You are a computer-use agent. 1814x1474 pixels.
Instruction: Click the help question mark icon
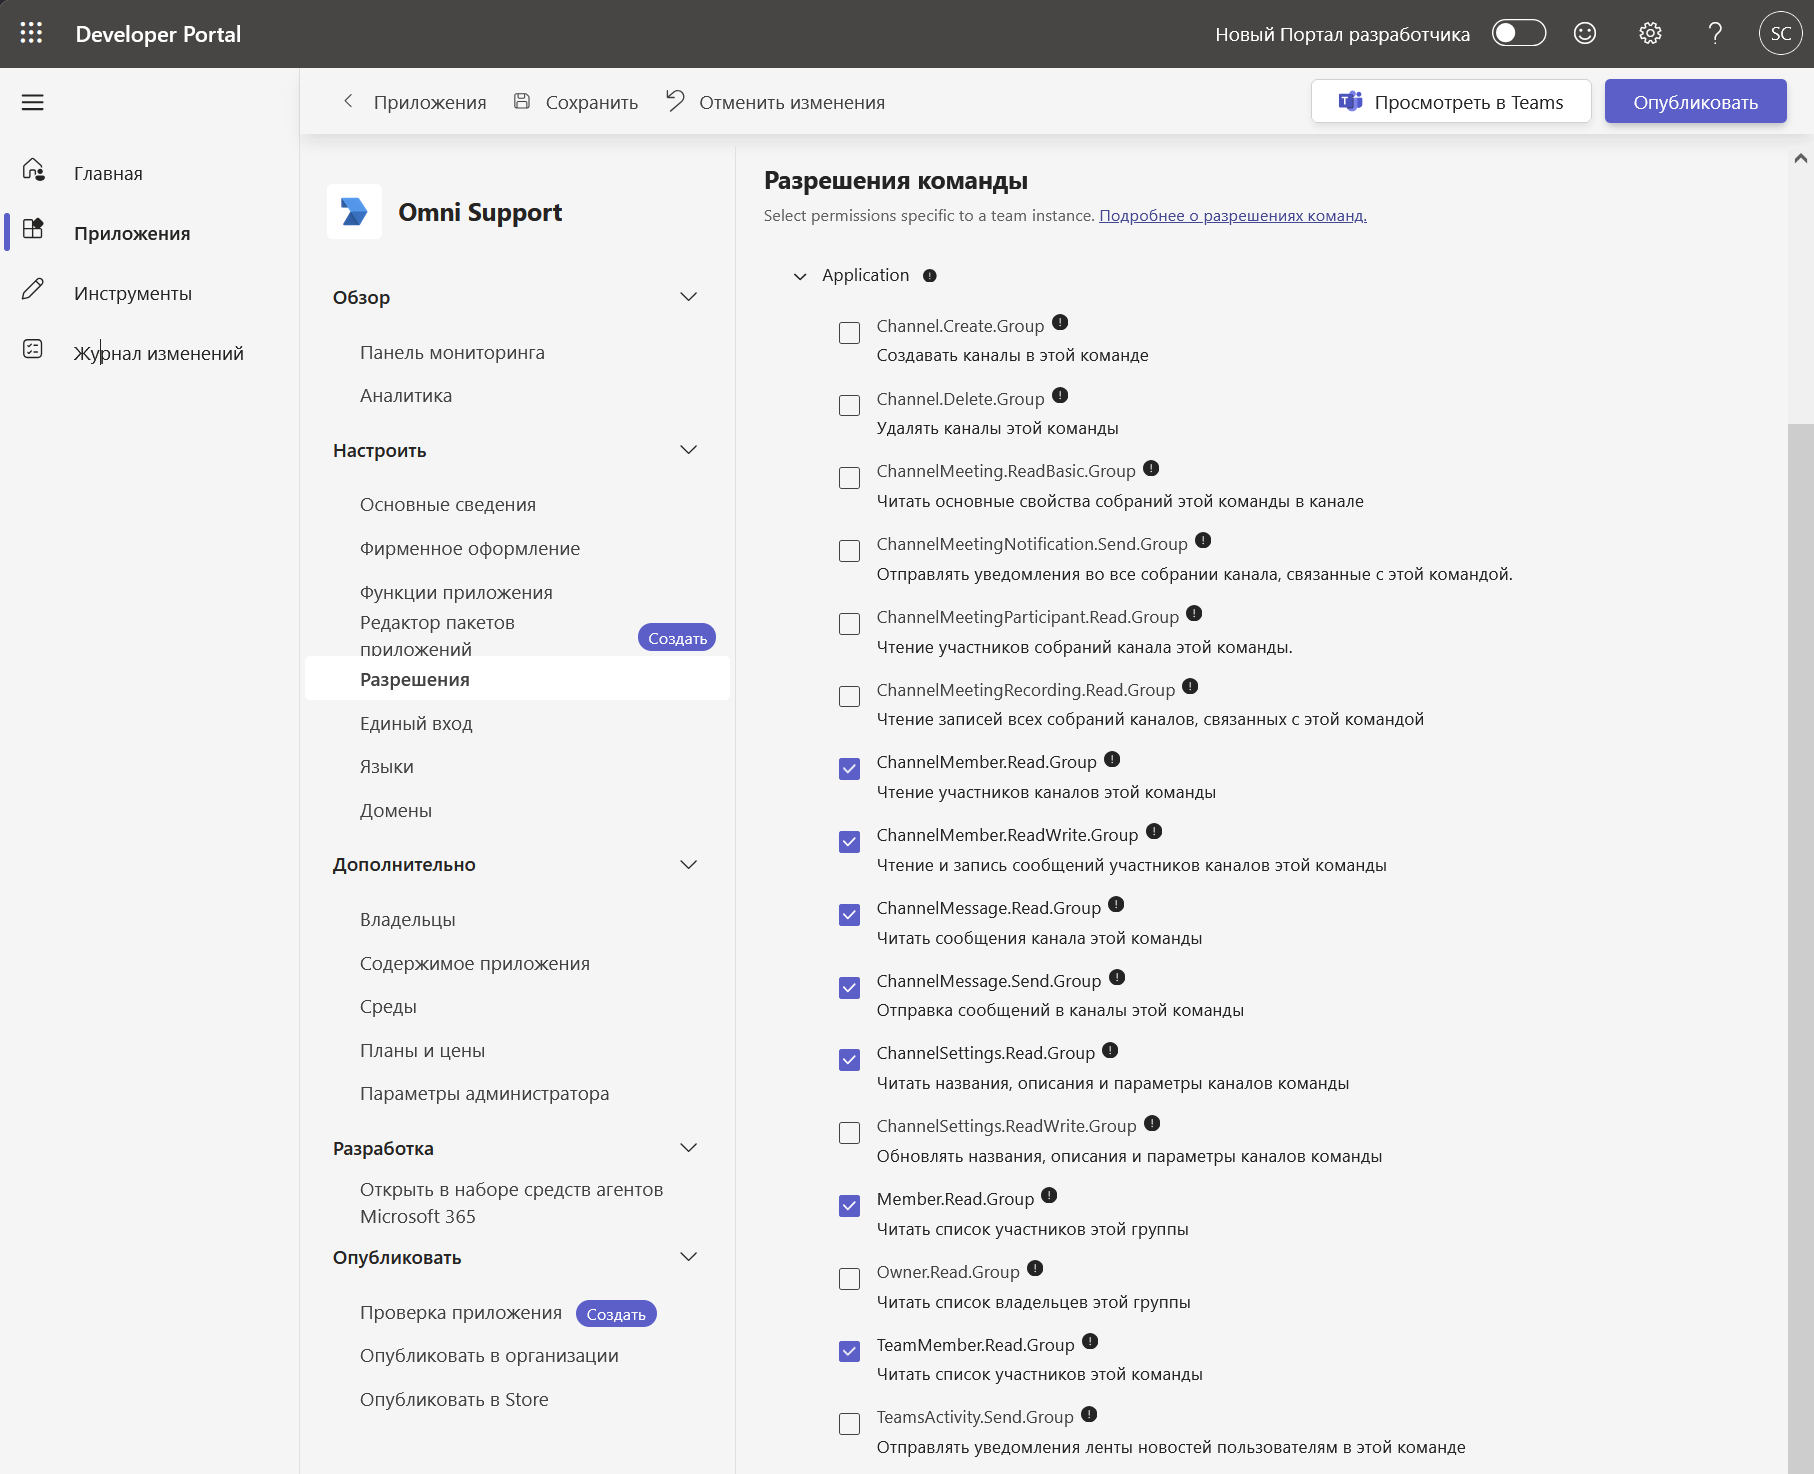point(1715,33)
